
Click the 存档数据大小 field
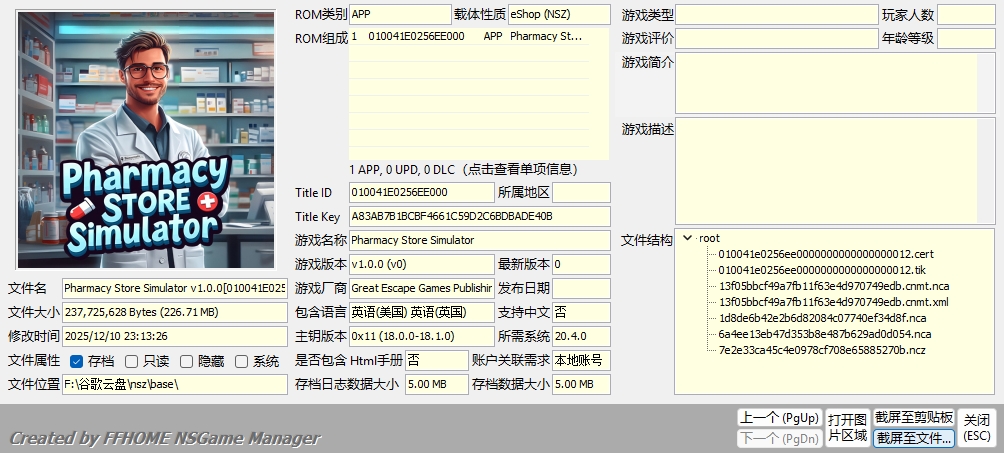[x=581, y=384]
